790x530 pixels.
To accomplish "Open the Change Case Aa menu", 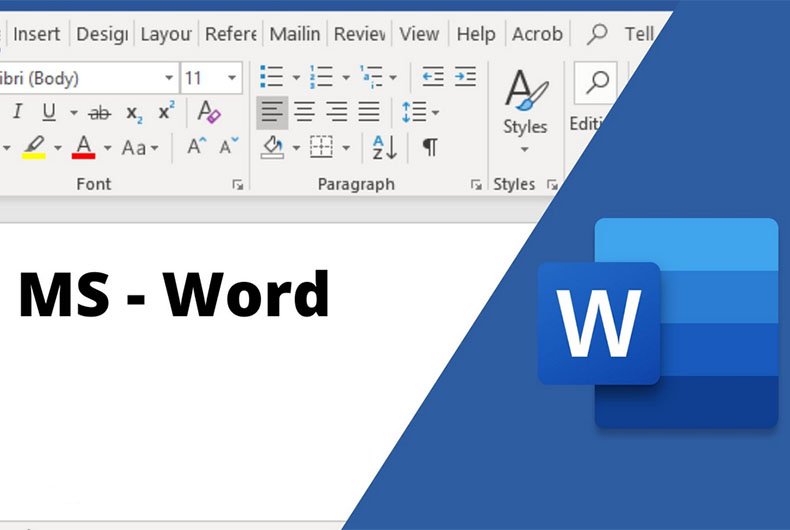I will coord(140,148).
